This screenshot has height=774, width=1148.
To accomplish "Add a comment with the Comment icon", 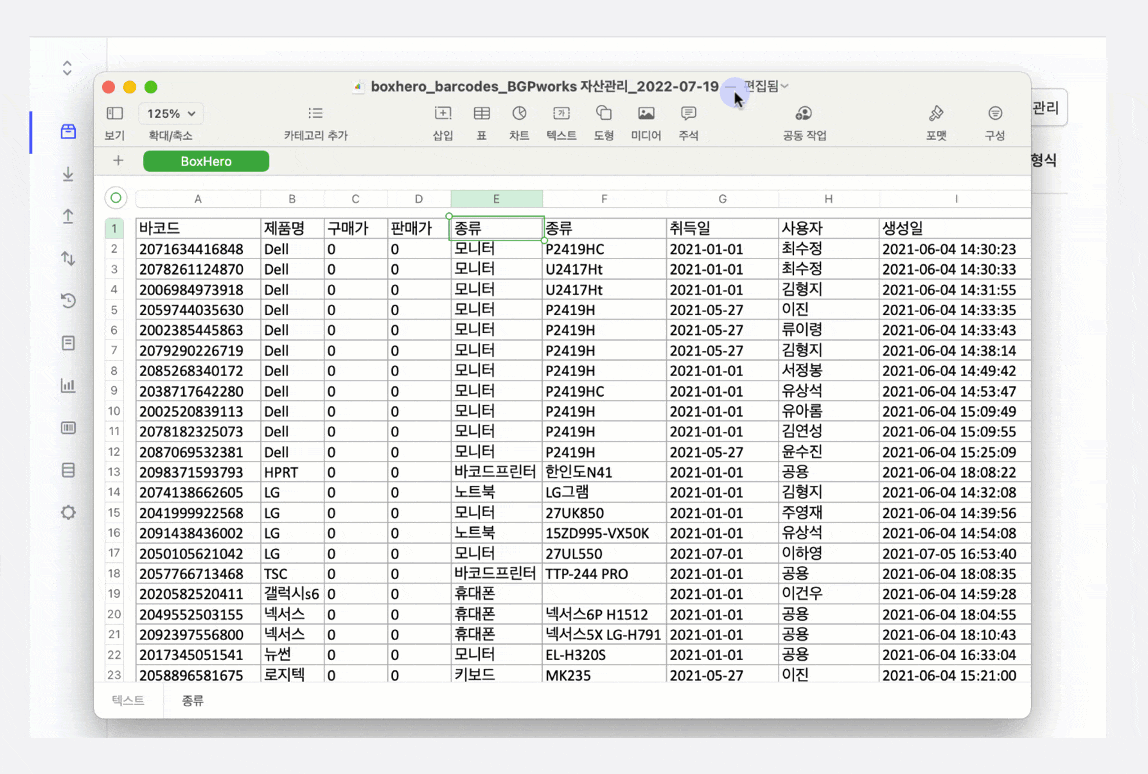I will [x=688, y=113].
